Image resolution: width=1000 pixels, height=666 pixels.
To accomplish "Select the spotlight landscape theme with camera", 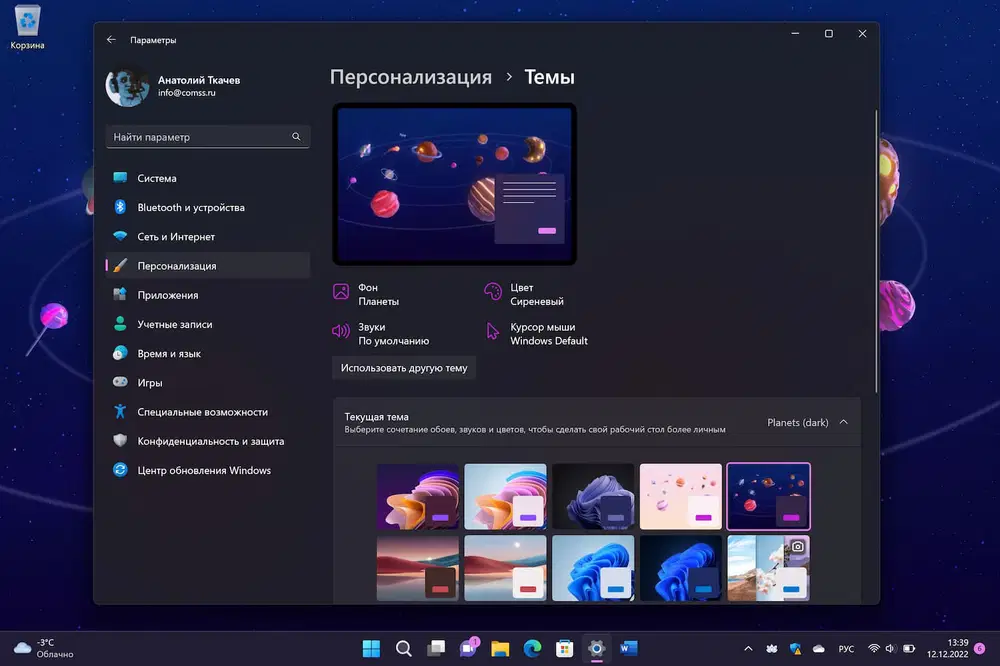I will tap(768, 568).
